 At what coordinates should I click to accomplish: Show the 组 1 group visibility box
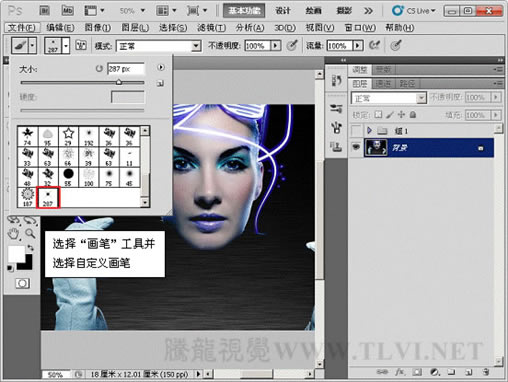356,131
